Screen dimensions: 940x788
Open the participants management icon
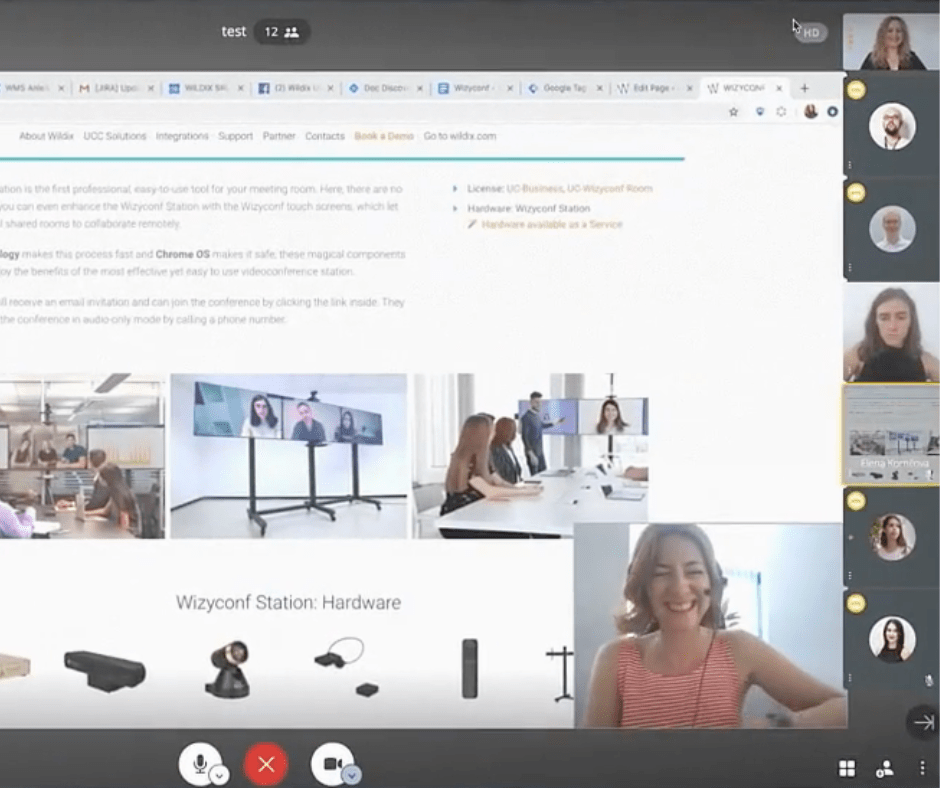[884, 768]
